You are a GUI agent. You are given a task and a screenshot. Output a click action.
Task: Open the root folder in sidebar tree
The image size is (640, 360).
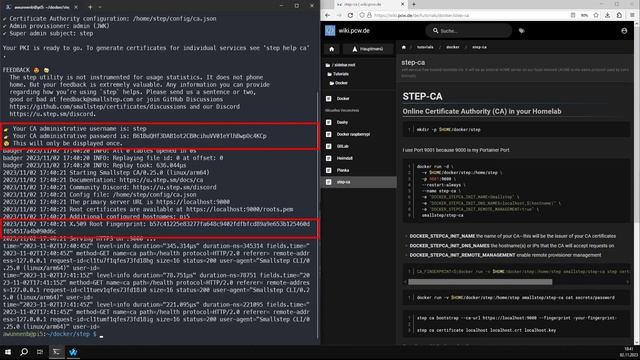(340, 65)
